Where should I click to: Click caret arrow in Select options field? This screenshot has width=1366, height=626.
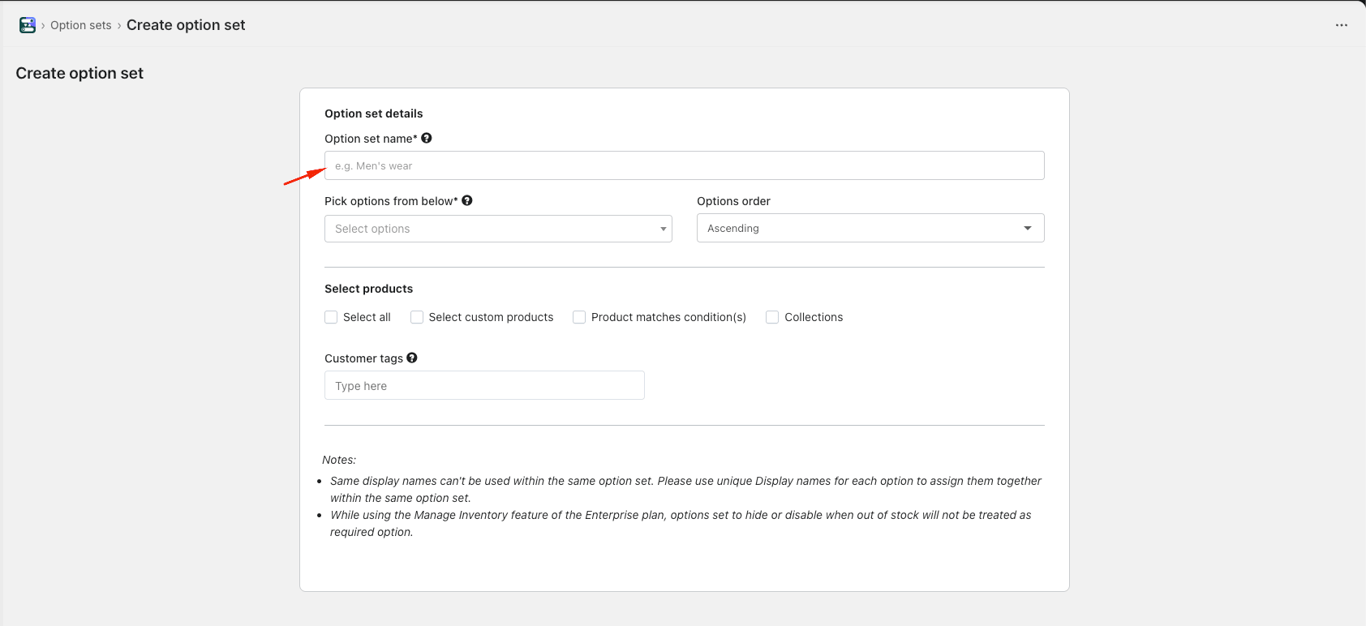pos(662,229)
